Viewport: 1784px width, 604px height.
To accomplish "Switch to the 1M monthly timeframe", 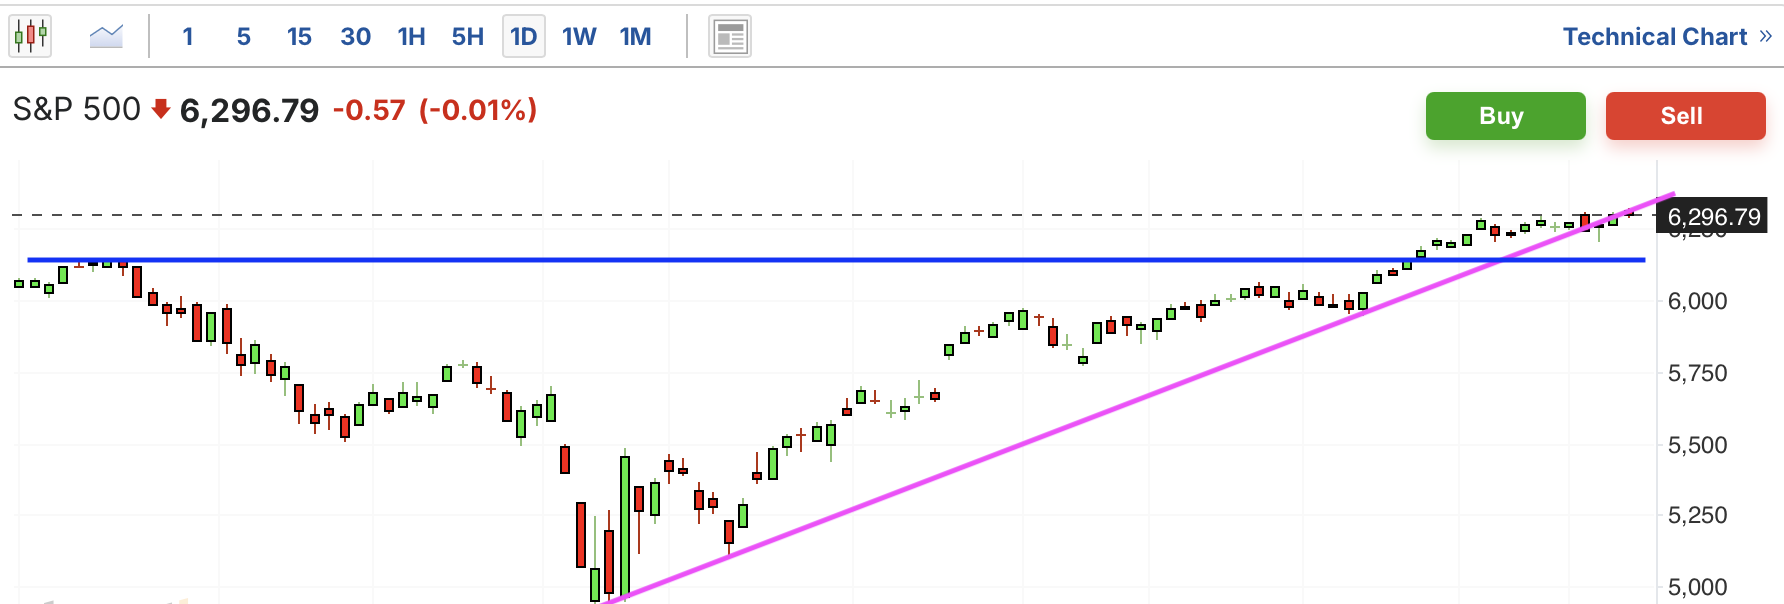I will coord(635,37).
